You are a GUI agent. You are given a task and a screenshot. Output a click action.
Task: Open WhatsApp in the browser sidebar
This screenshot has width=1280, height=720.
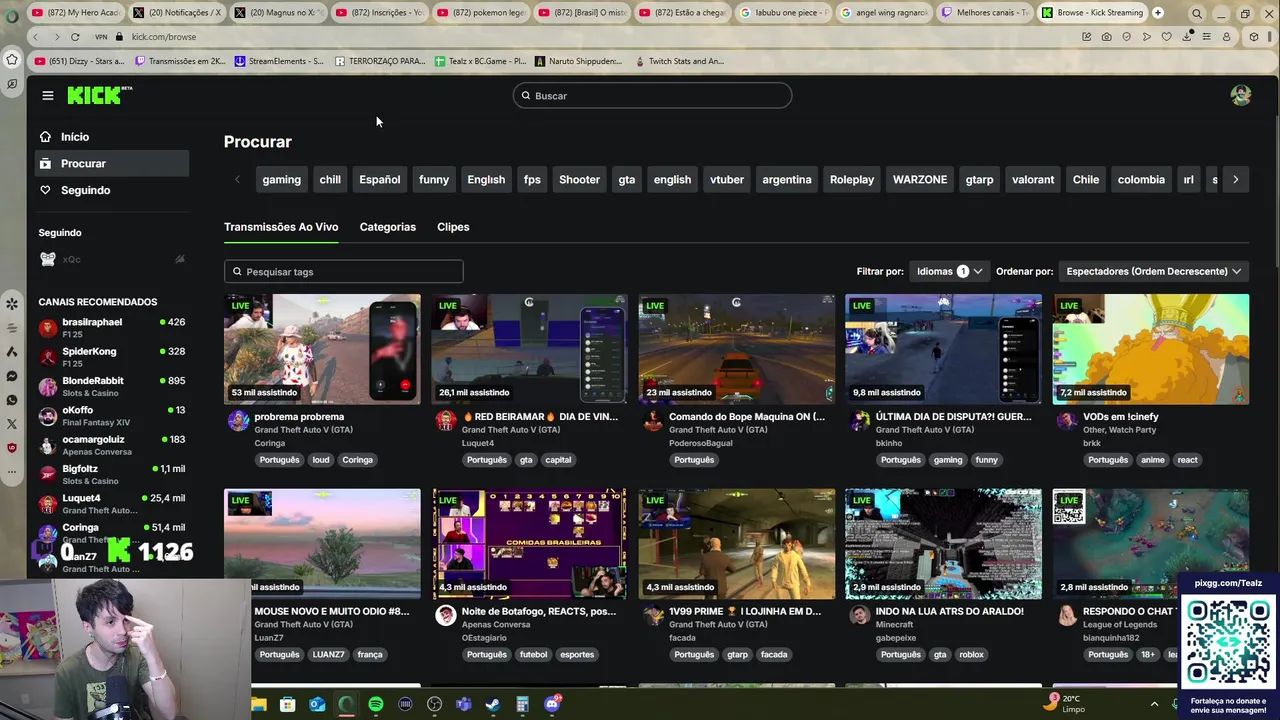point(12,400)
